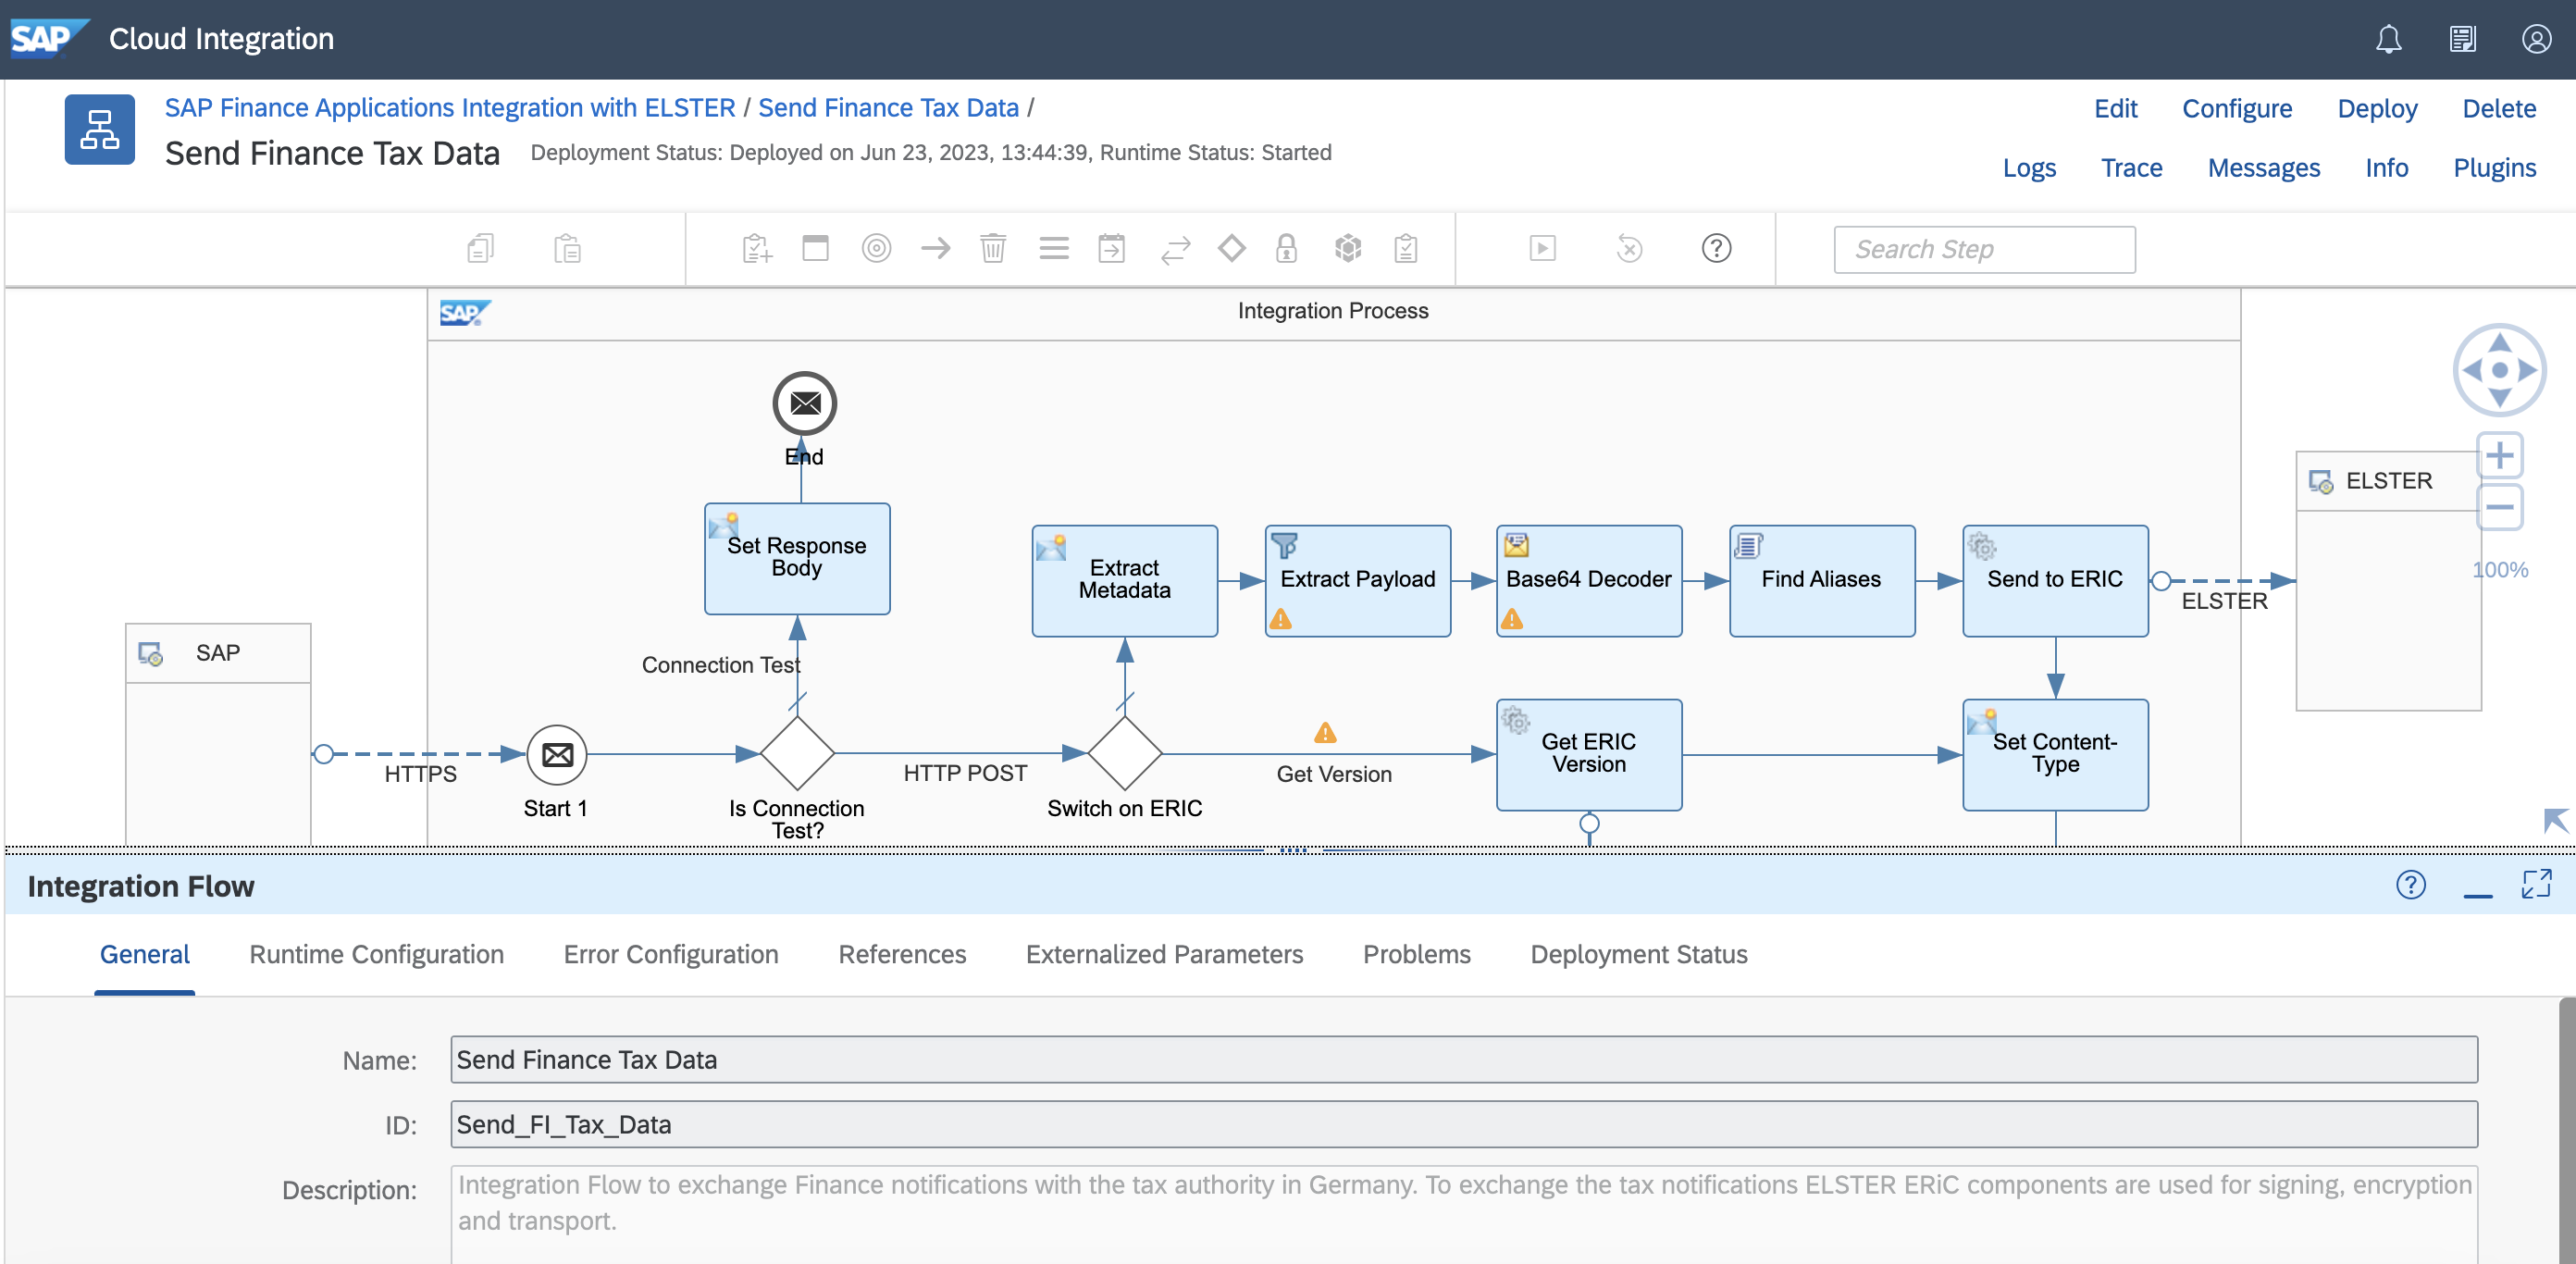Click the Copy toolbar icon
The width and height of the screenshot is (2576, 1264).
tap(481, 248)
